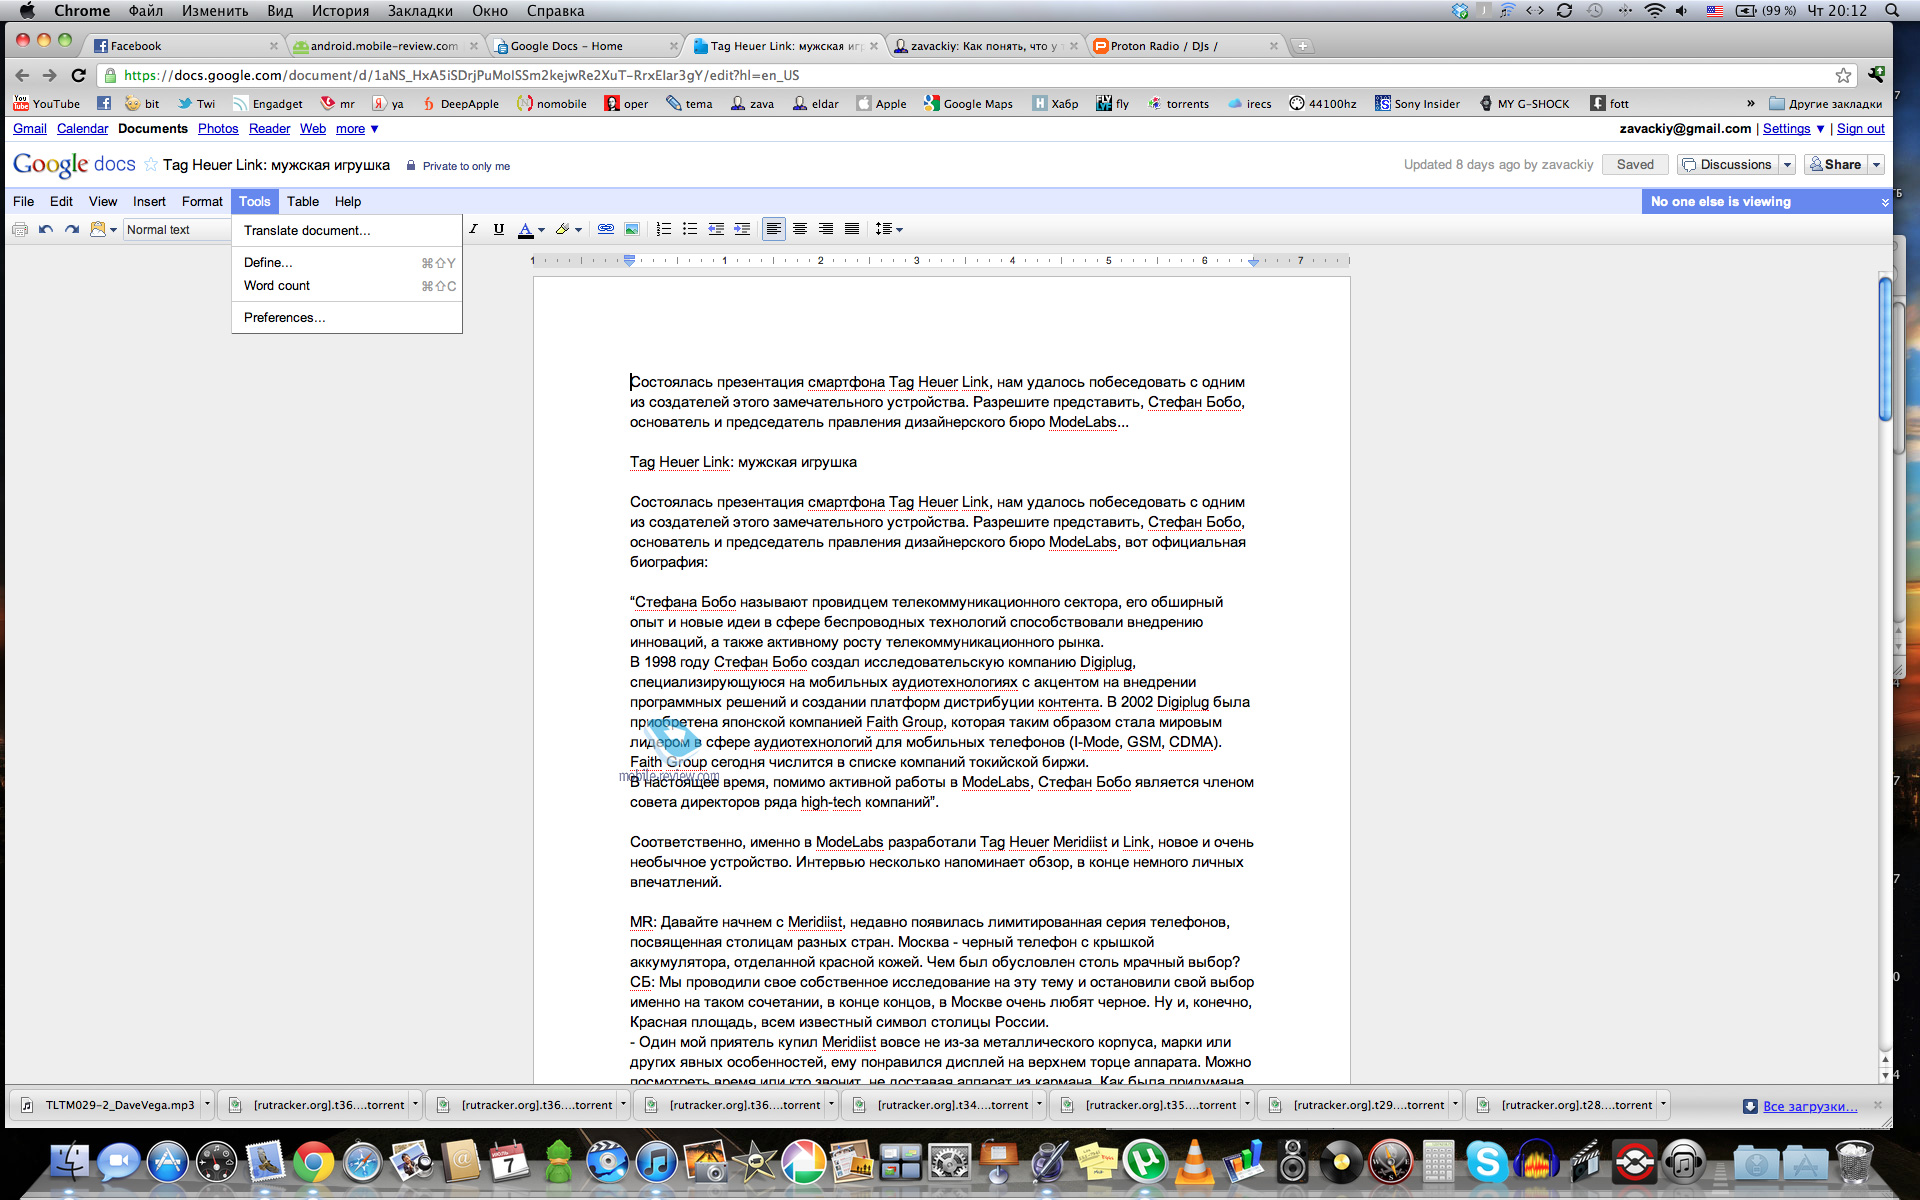Insert an image using the toolbar icon
Image resolution: width=1920 pixels, height=1200 pixels.
click(632, 229)
